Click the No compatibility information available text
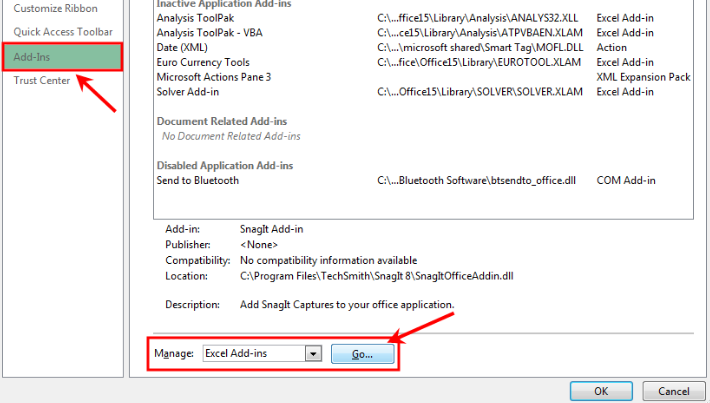 [x=328, y=260]
